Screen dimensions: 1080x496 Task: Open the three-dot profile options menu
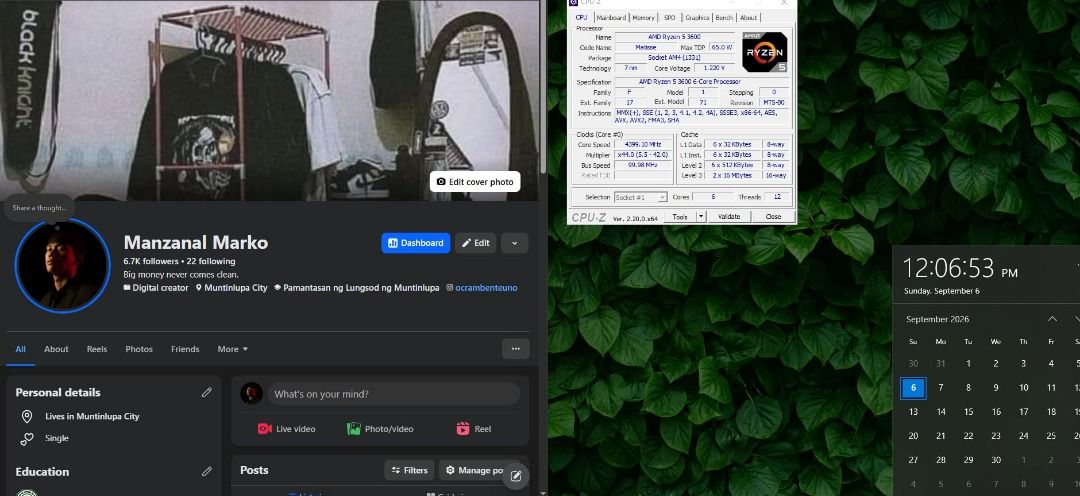515,349
